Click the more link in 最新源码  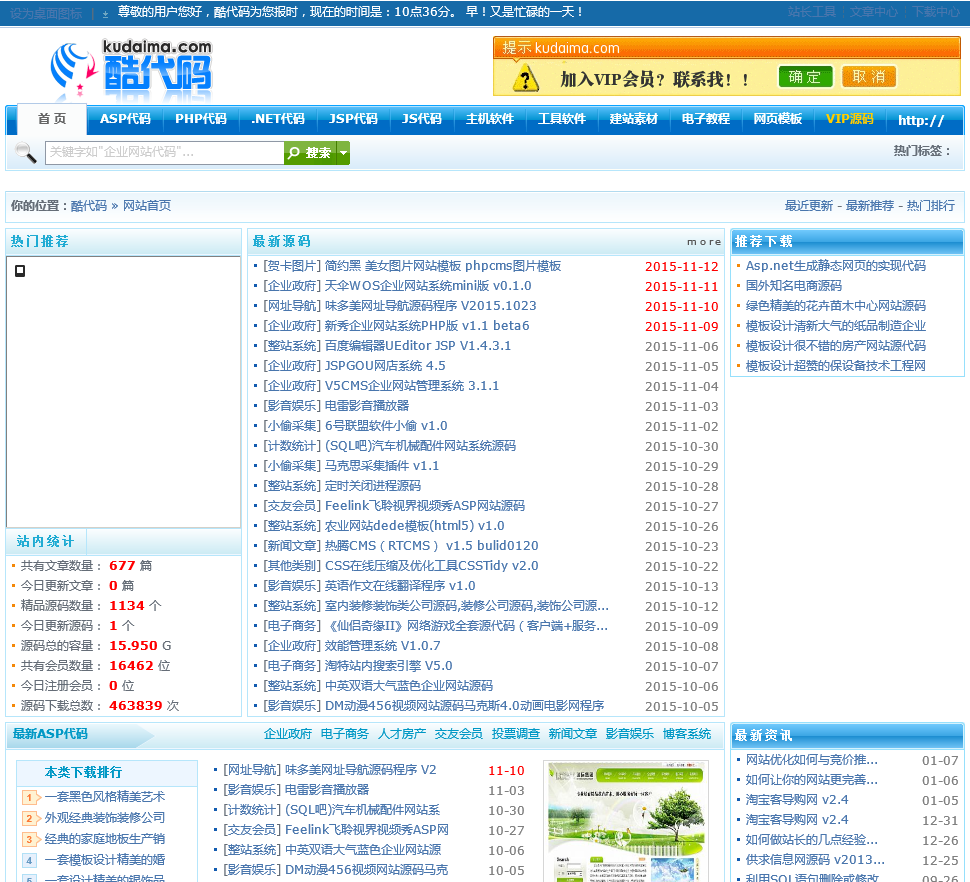tap(704, 242)
